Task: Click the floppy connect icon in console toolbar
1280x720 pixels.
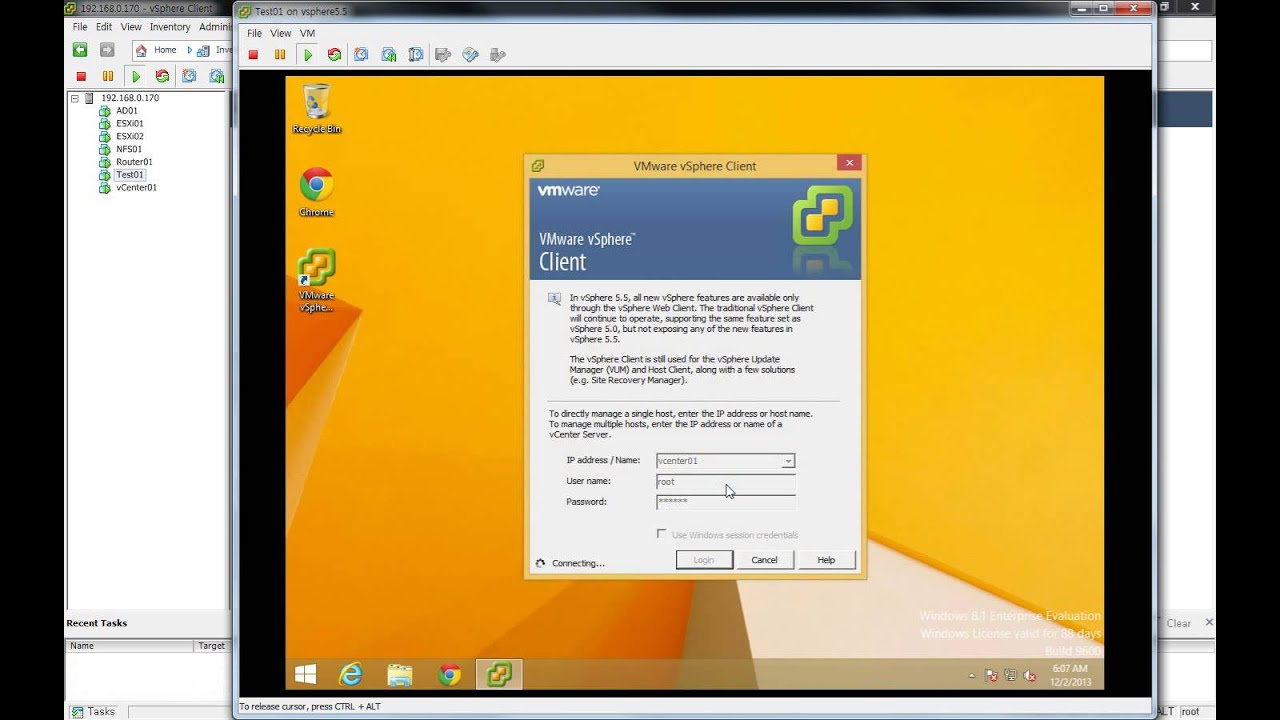Action: click(443, 55)
